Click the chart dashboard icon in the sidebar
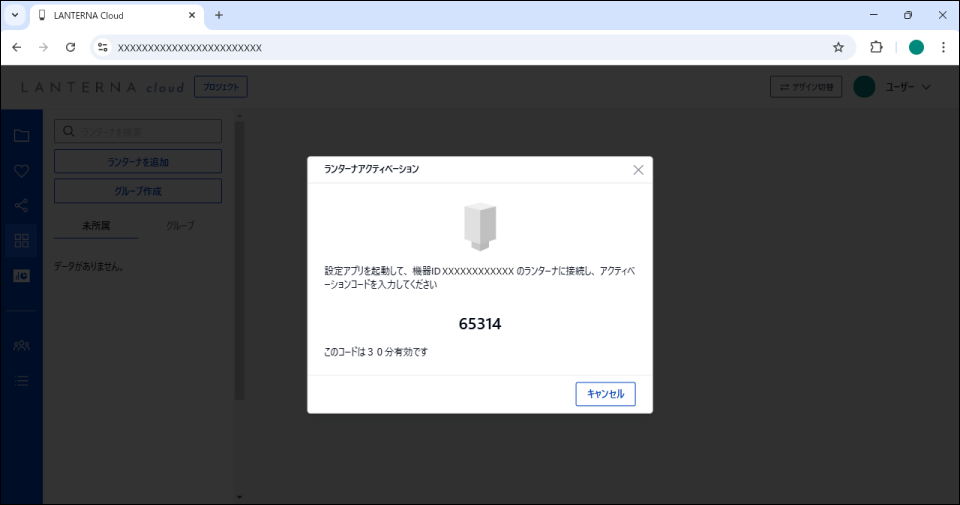 [21, 276]
